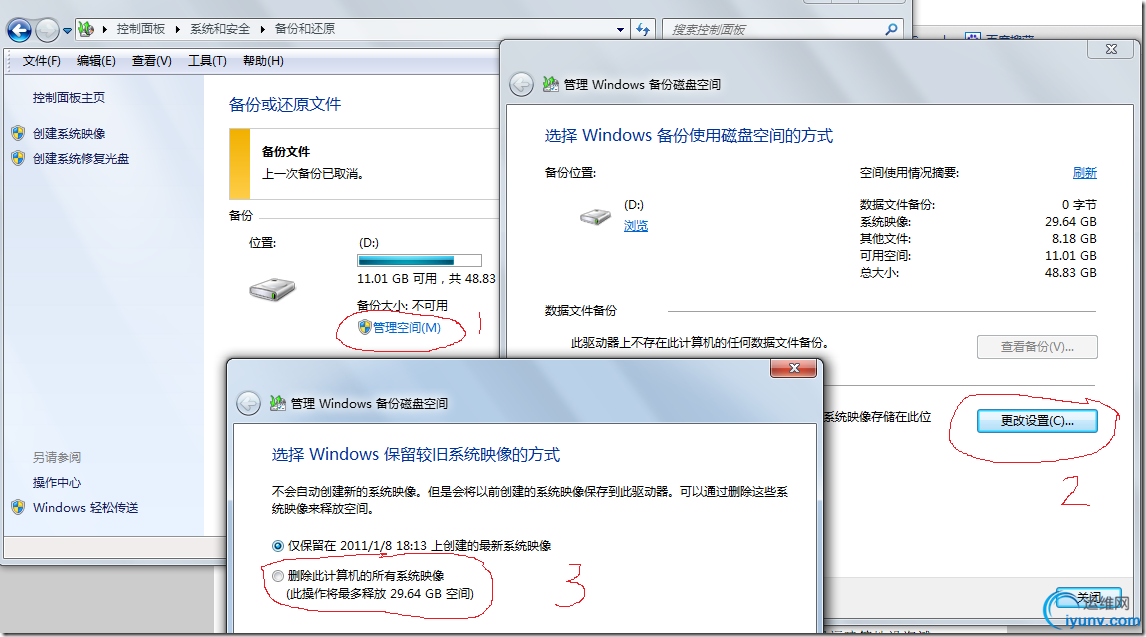Screen dimensions: 1146x637
Task: Open the address bar history dropdown
Action: click(619, 30)
